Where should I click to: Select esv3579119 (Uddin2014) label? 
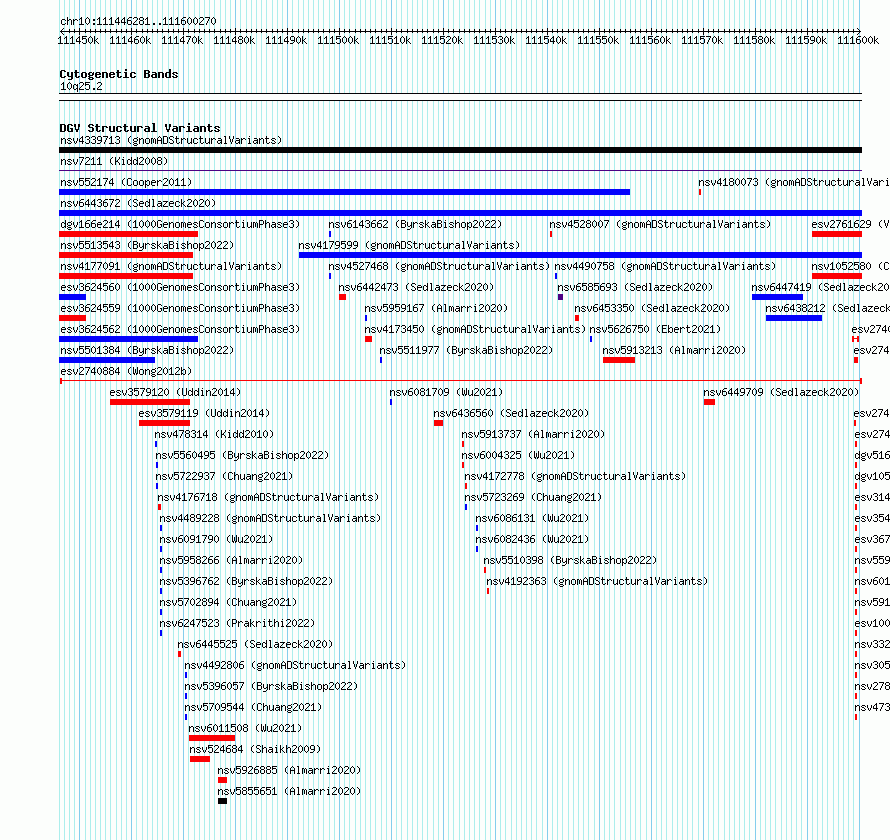204,413
